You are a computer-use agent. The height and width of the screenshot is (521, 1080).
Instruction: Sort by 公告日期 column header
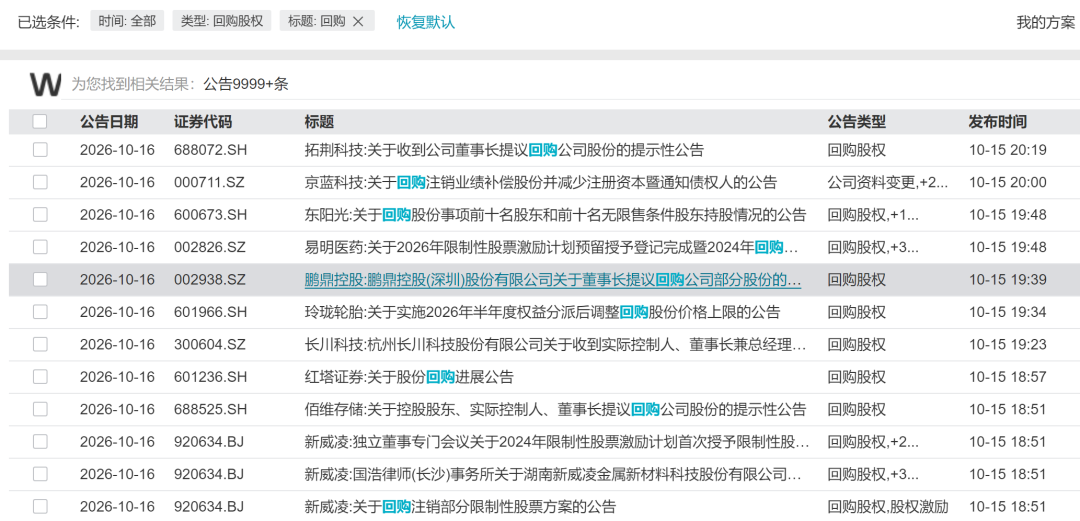click(x=109, y=122)
